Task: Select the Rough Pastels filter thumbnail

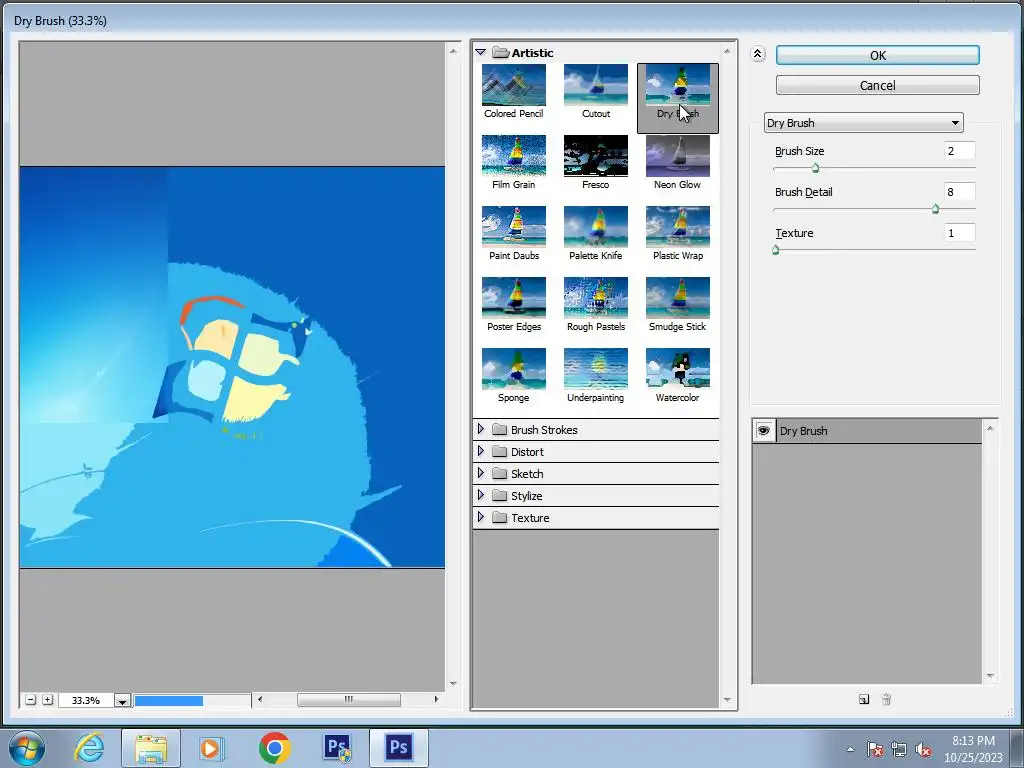Action: (x=596, y=298)
